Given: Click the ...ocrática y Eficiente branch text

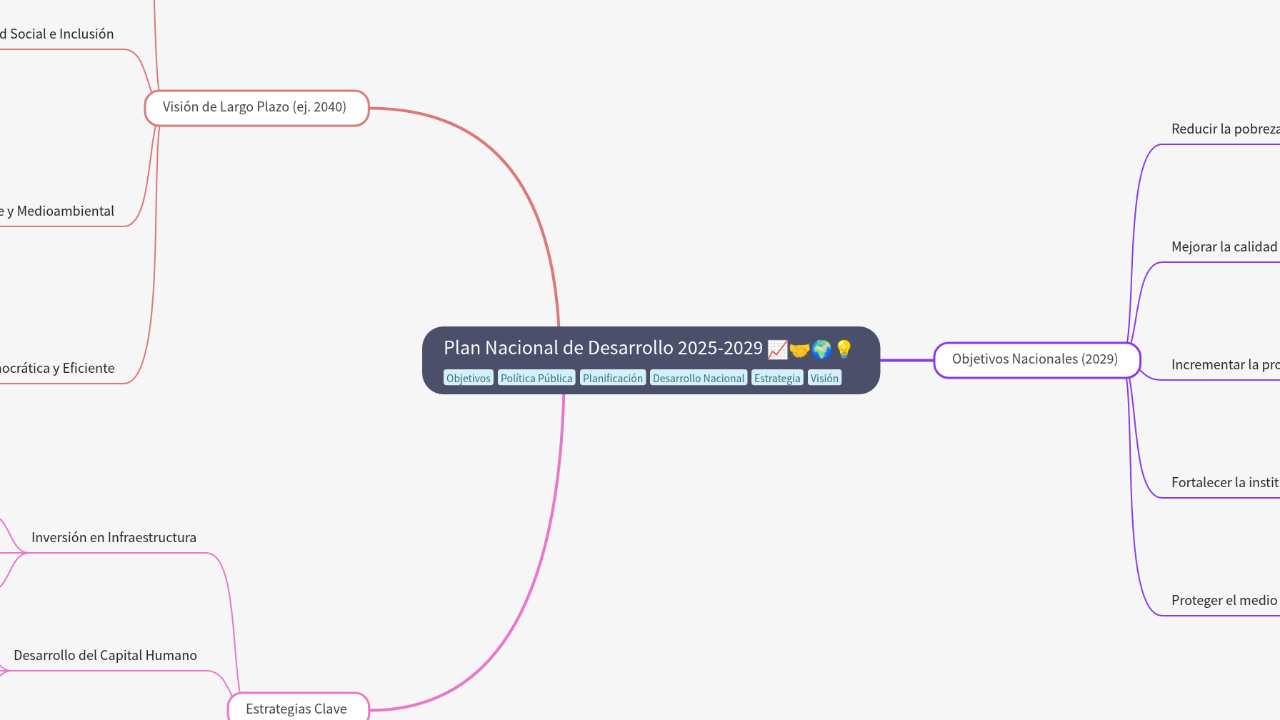Looking at the screenshot, I should (x=57, y=369).
